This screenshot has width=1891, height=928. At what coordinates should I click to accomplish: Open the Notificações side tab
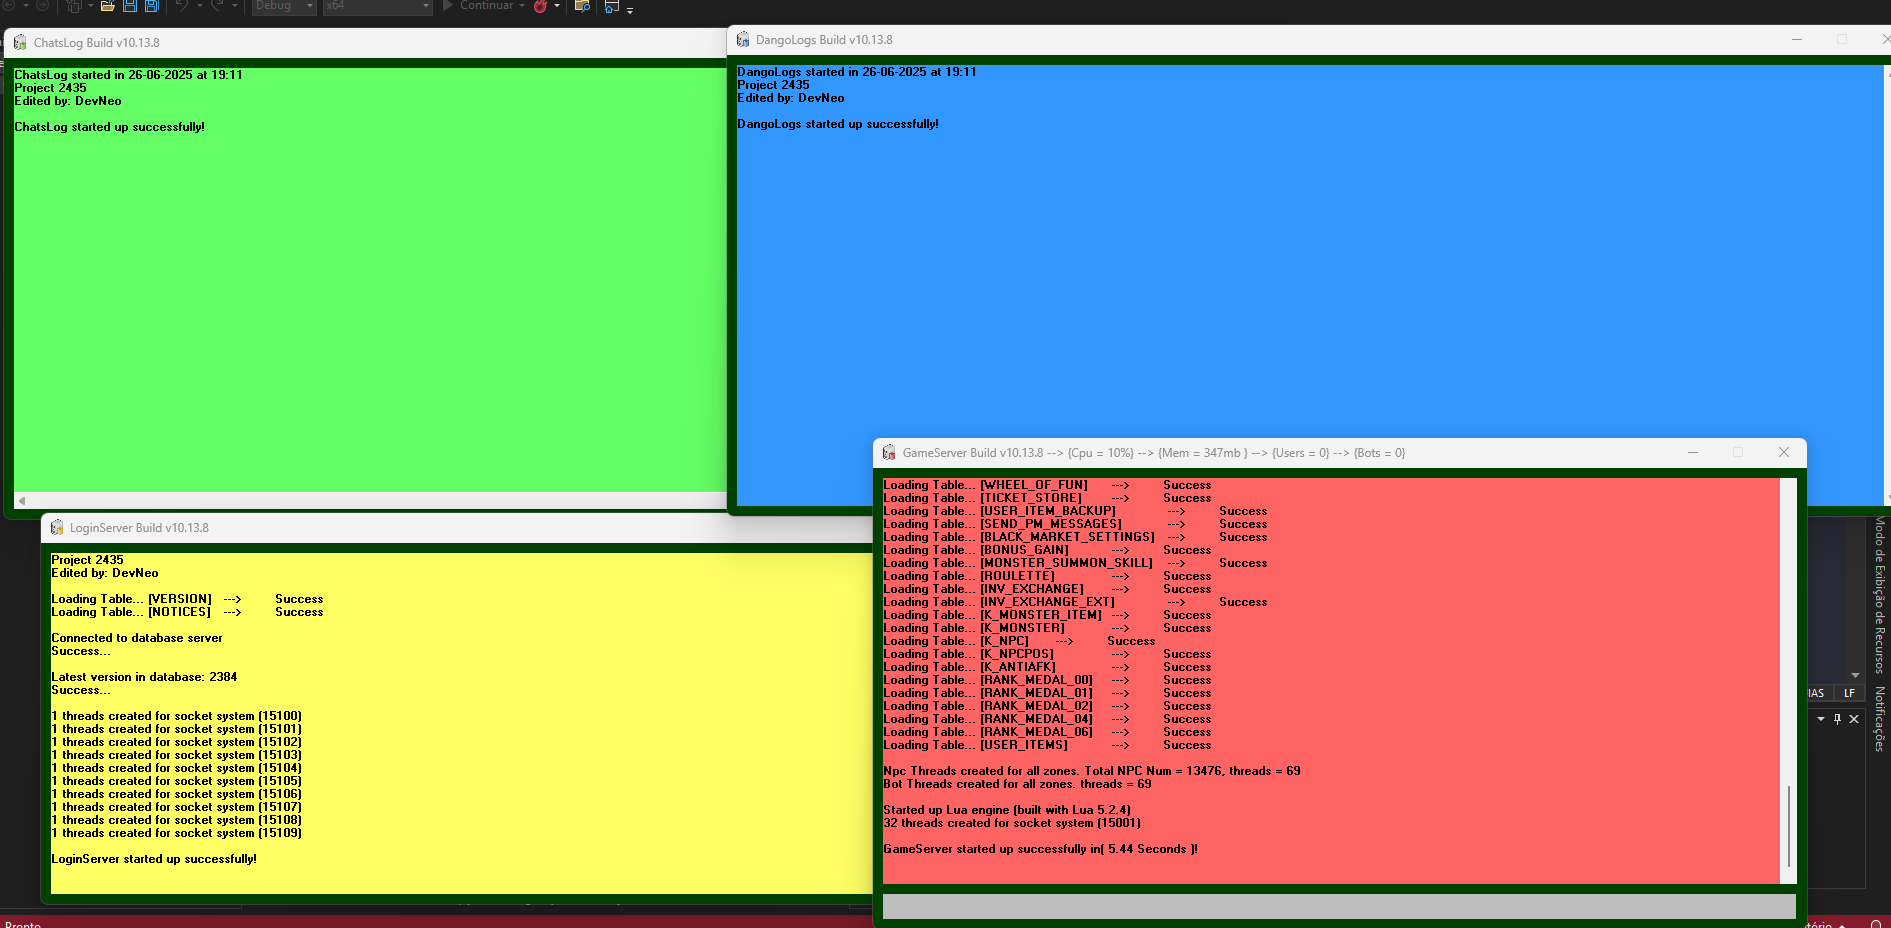(1880, 718)
